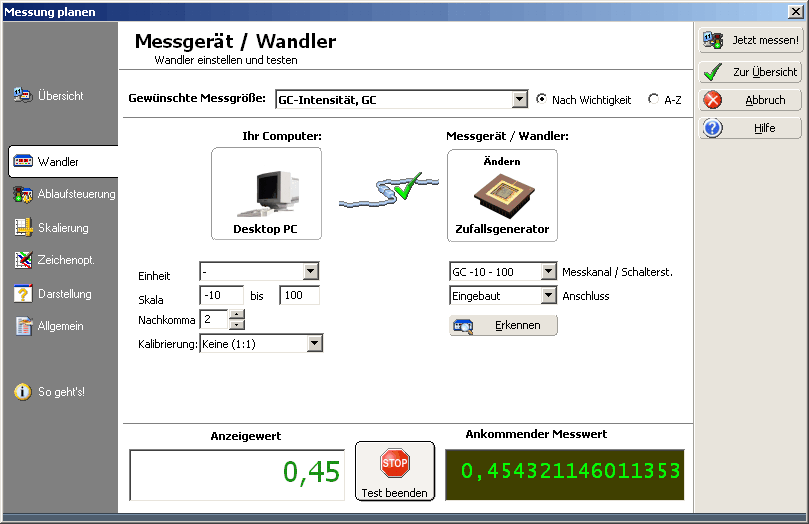Click the So geht's info icon
This screenshot has width=809, height=524.
click(x=23, y=392)
